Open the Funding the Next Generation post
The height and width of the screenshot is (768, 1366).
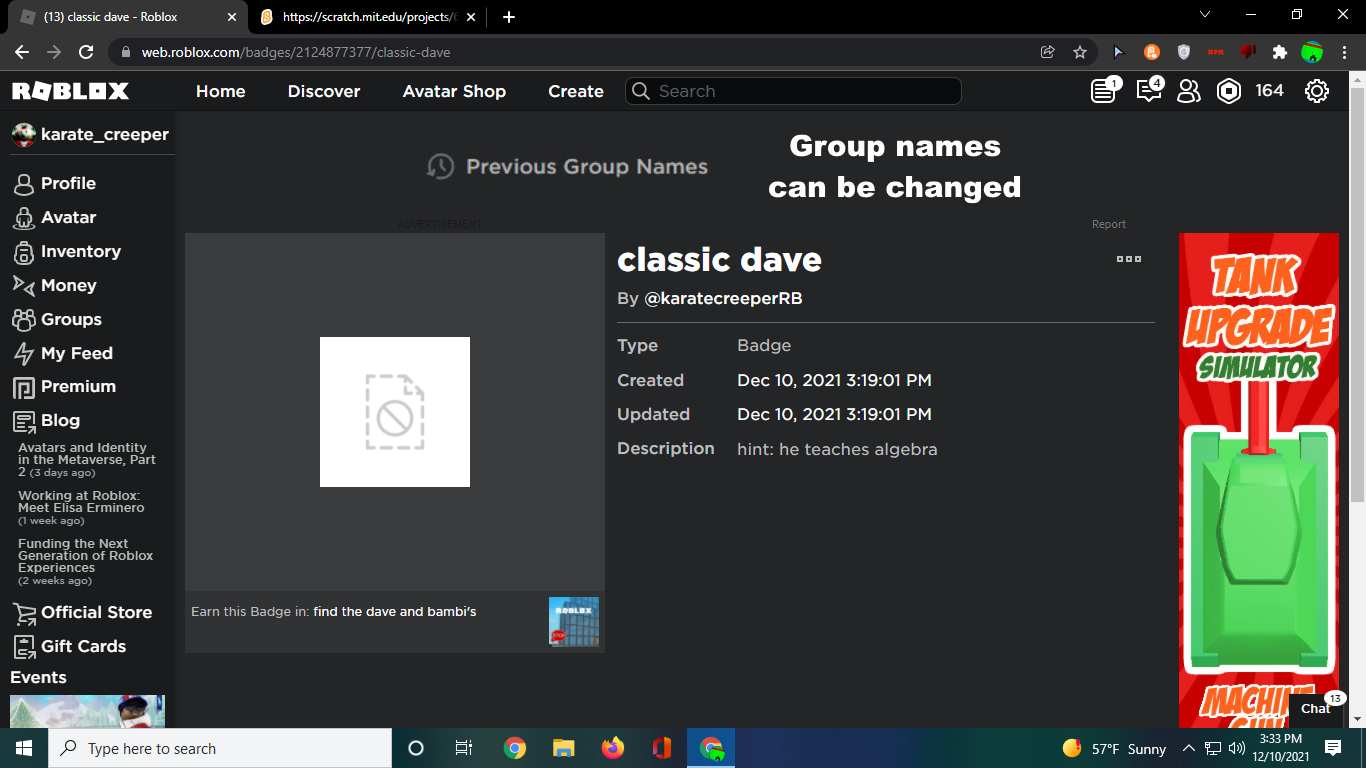(x=86, y=562)
